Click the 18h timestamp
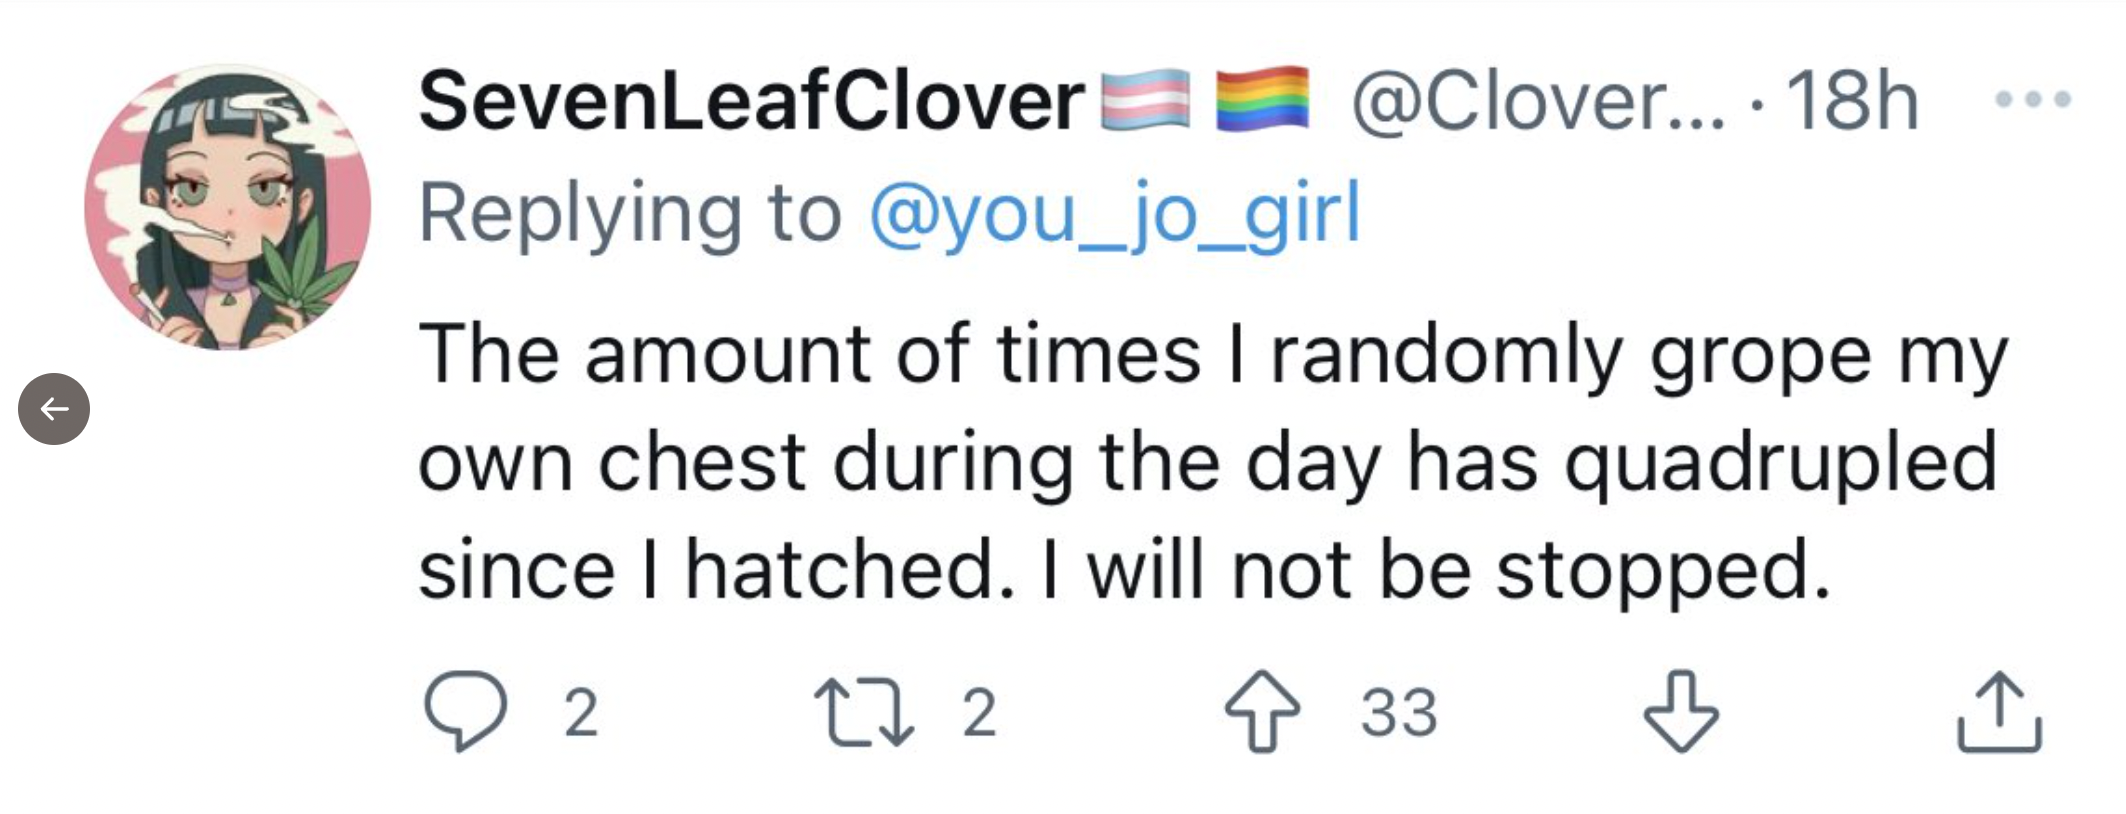Screen dimensions: 2126x814 click(1852, 100)
